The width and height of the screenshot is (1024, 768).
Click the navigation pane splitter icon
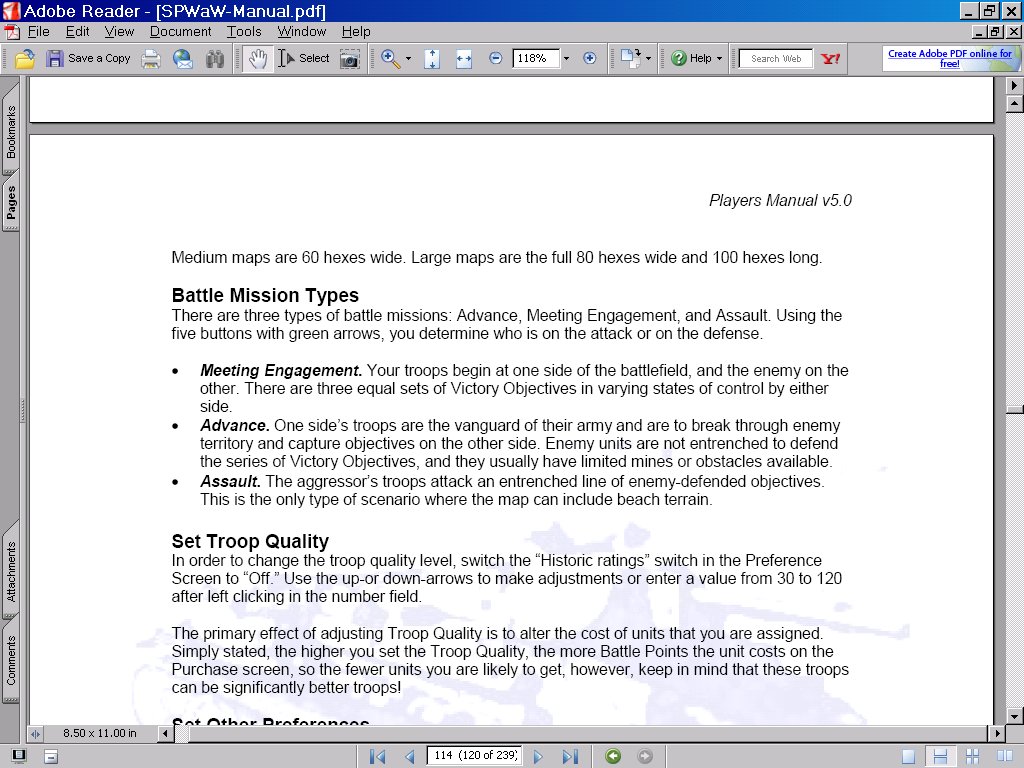35,734
